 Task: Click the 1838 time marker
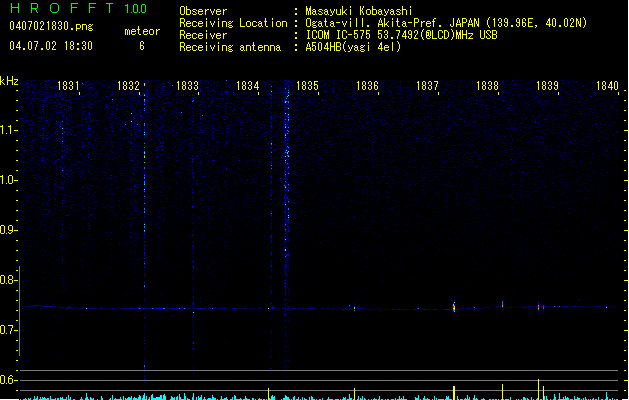(x=487, y=86)
